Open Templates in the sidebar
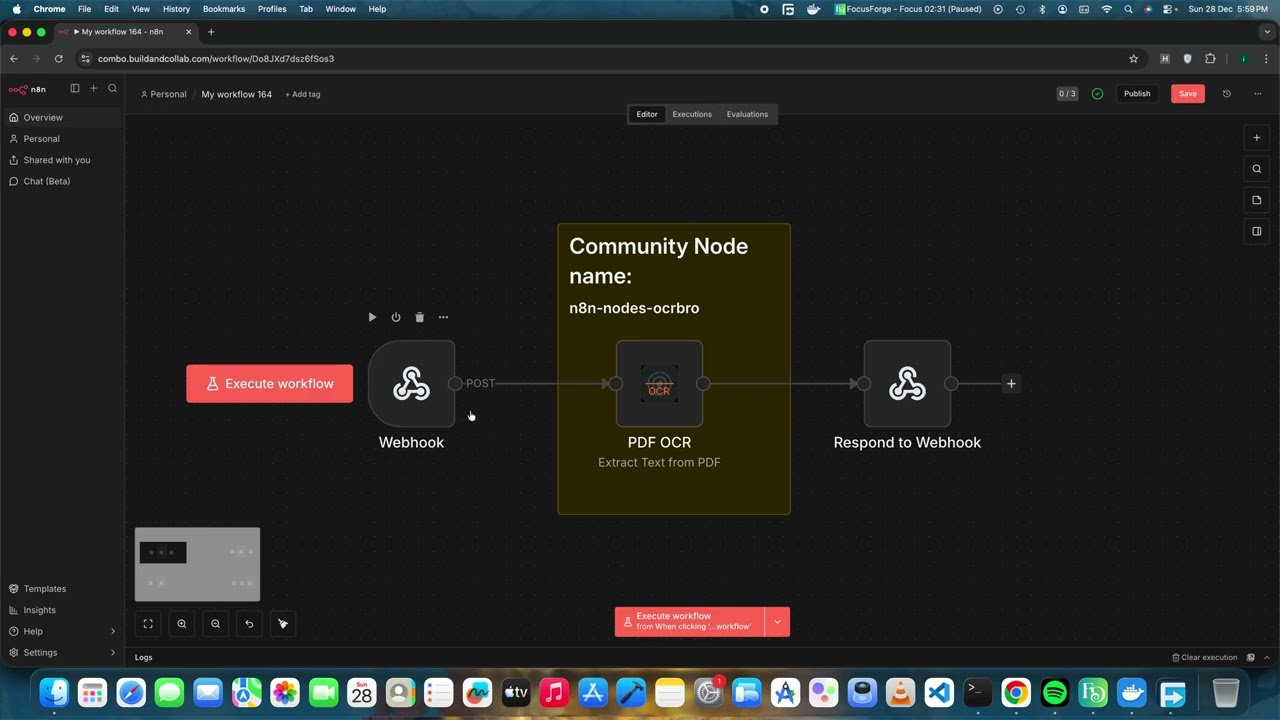This screenshot has height=720, width=1280. click(x=62, y=589)
